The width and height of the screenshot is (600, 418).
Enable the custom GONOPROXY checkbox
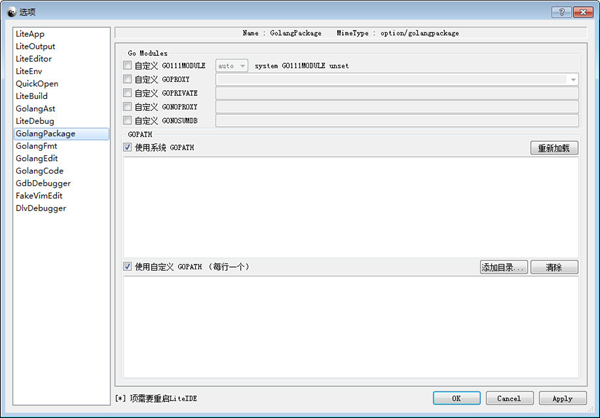(127, 107)
